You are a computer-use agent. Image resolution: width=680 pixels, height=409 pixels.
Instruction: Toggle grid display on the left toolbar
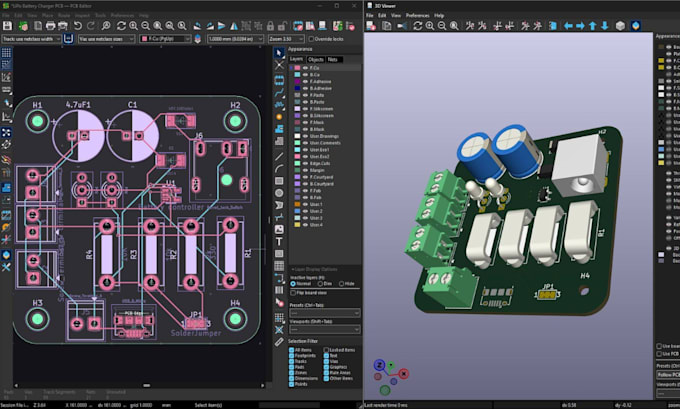[x=6, y=53]
